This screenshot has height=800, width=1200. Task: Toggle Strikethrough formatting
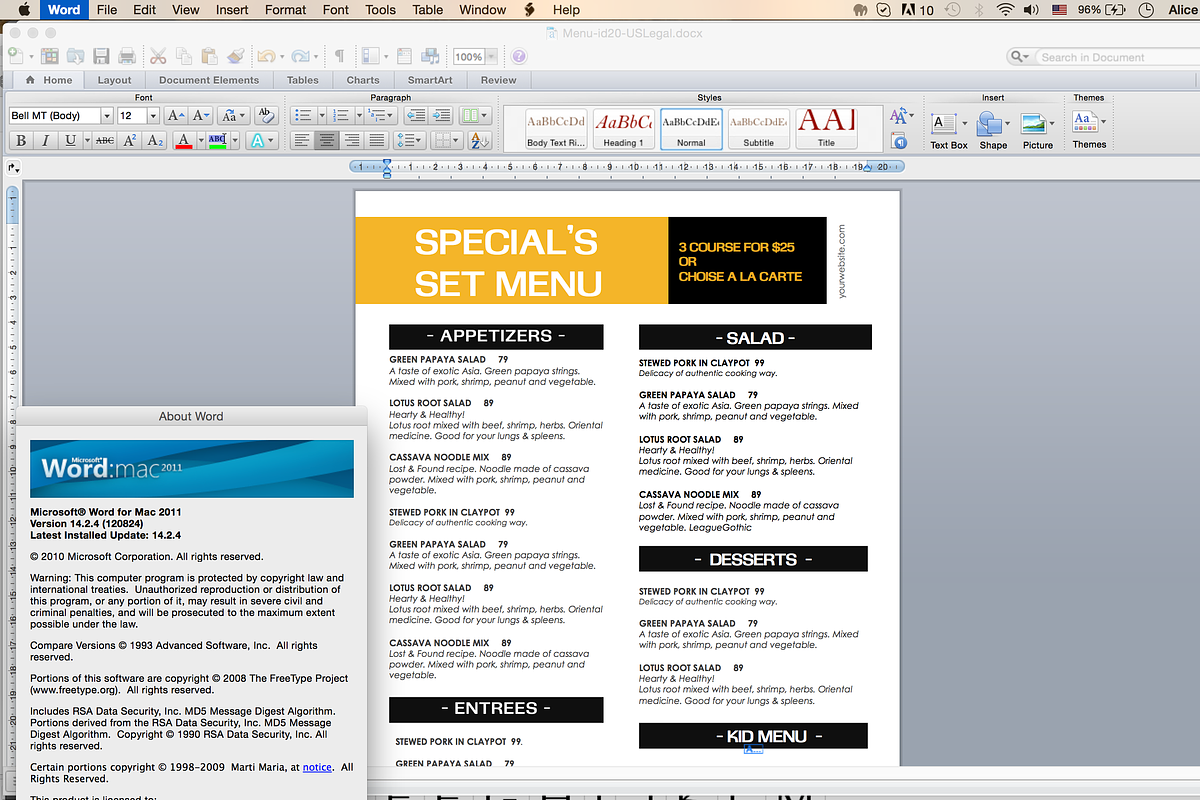tap(104, 141)
